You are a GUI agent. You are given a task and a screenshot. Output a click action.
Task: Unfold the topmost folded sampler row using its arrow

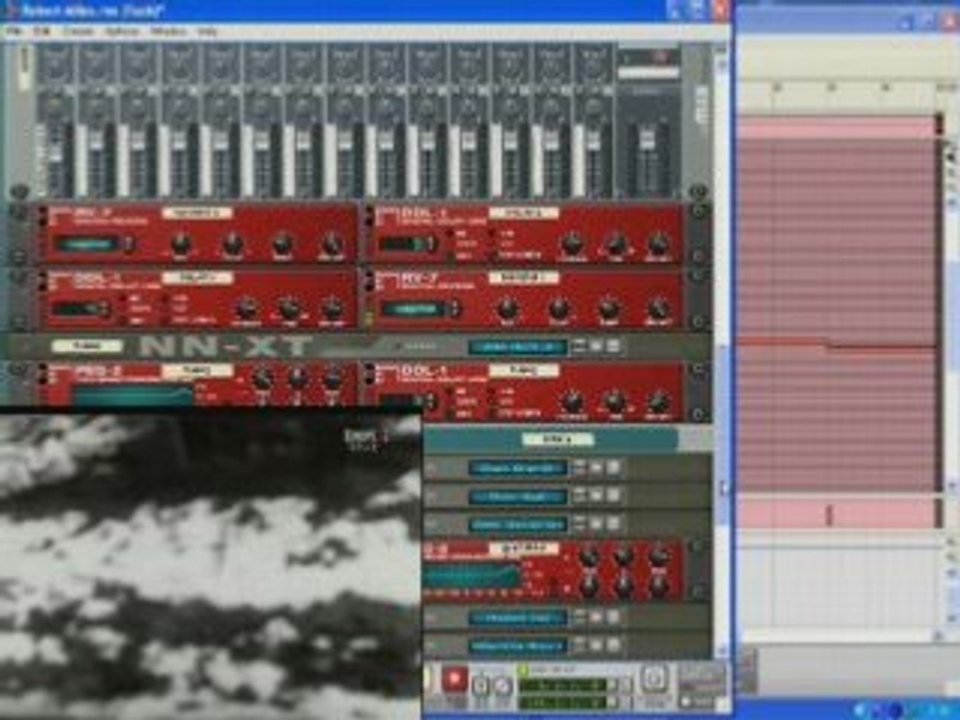[x=431, y=468]
